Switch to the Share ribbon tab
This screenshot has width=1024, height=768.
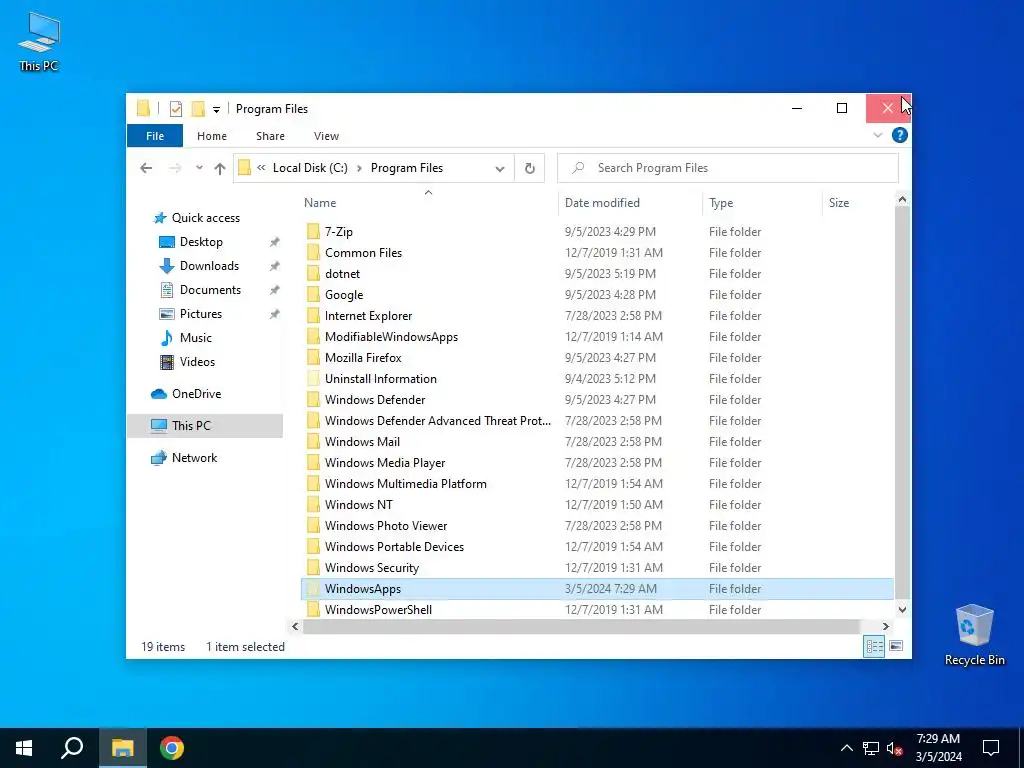tap(270, 136)
